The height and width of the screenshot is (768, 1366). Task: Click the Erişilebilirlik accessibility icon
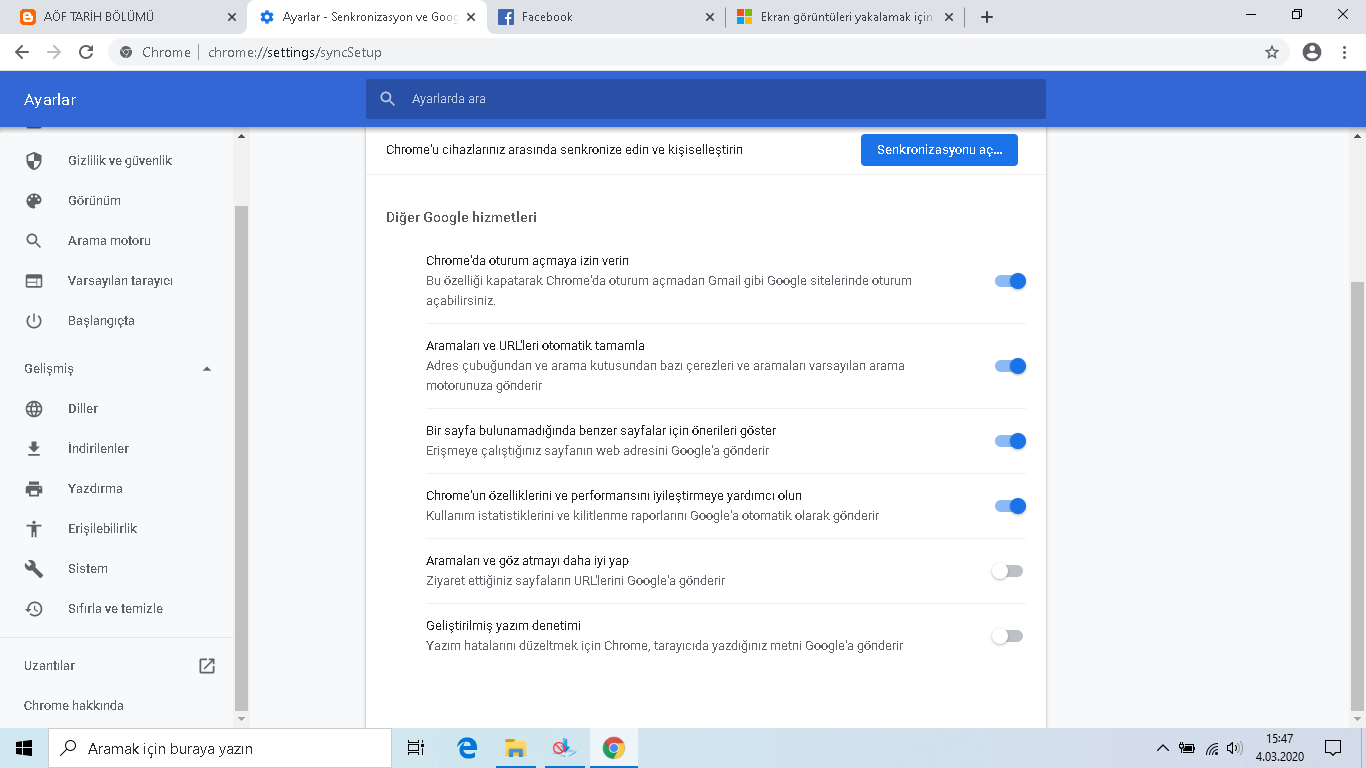(34, 529)
